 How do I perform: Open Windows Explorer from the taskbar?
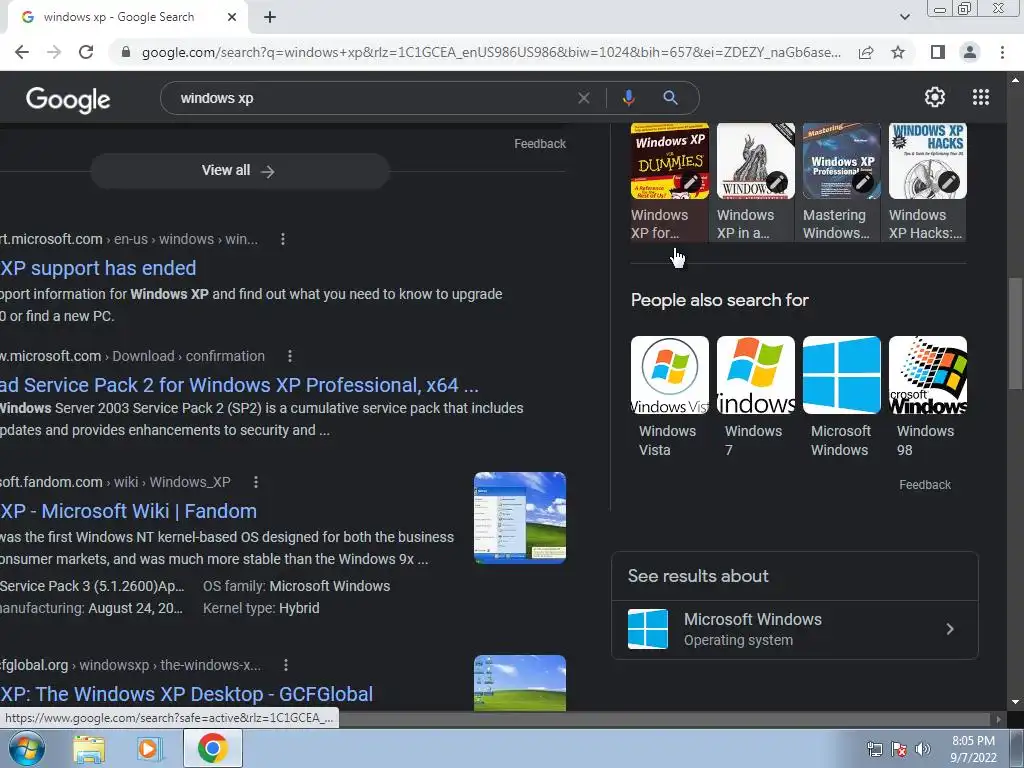point(89,749)
